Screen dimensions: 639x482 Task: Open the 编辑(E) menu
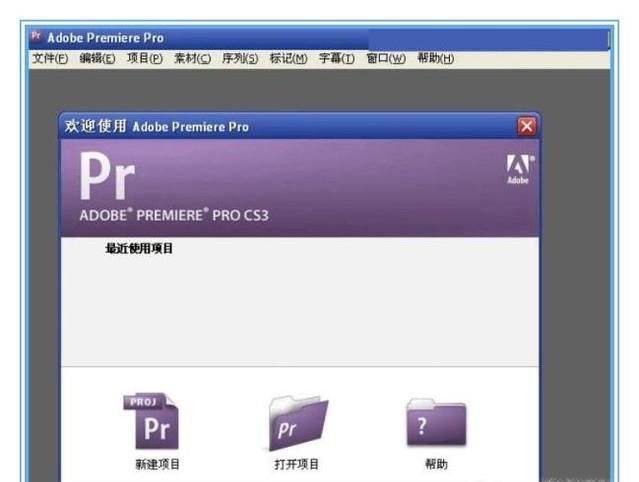tap(97, 59)
